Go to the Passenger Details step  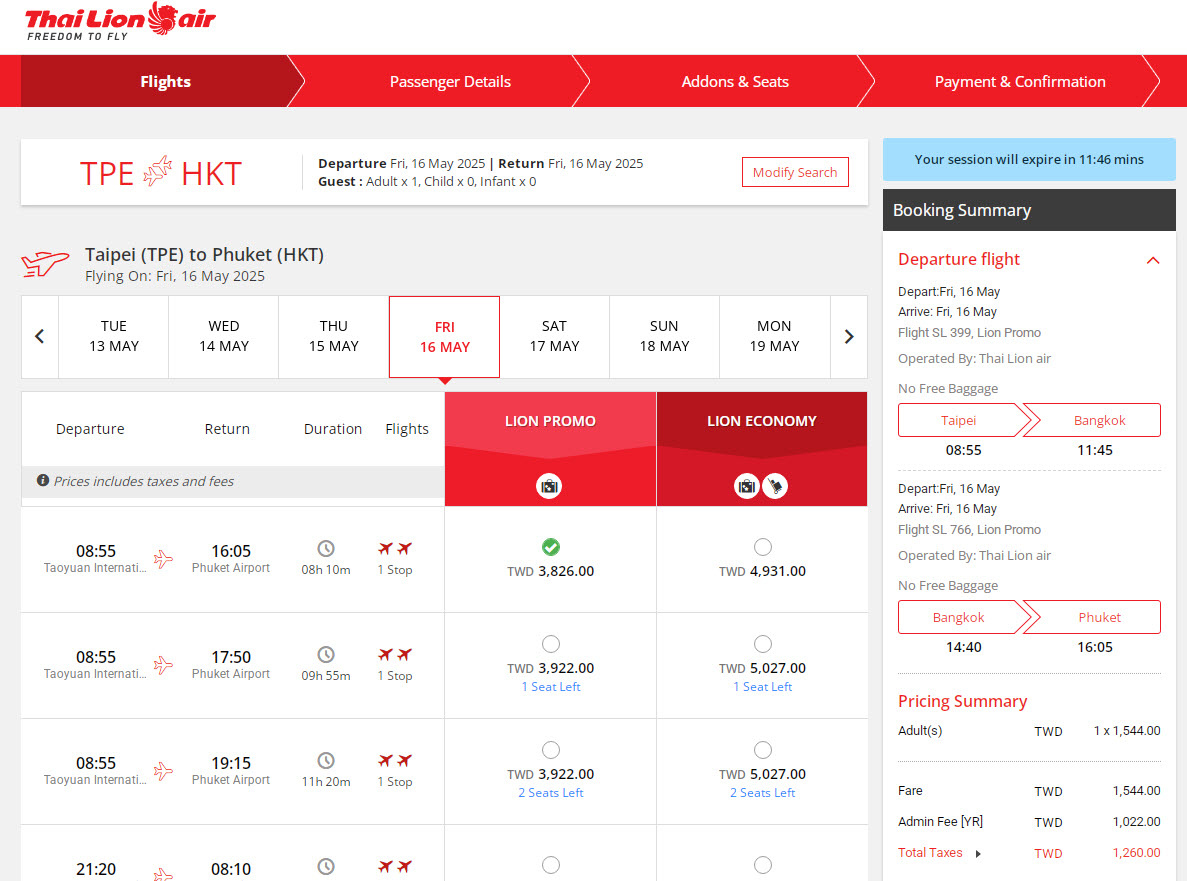[x=450, y=81]
